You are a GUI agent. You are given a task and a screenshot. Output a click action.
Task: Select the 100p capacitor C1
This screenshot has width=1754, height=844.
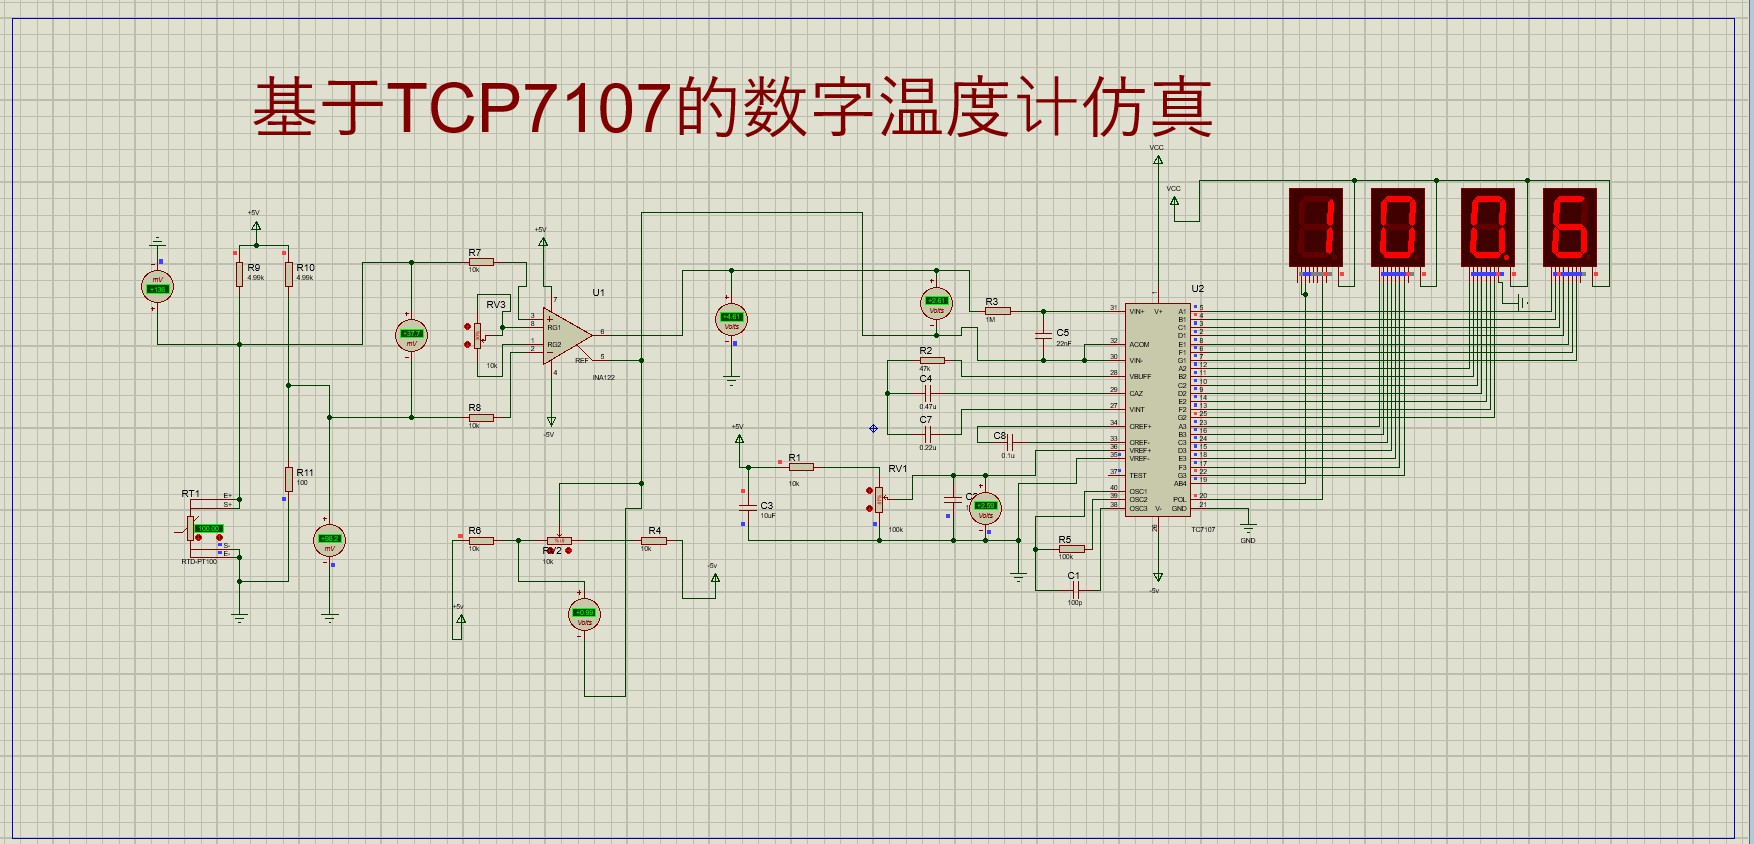(1075, 590)
